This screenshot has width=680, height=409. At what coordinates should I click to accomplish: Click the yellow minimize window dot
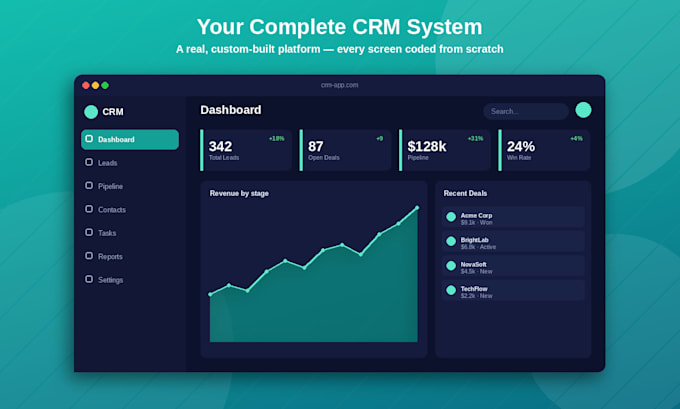coord(95,85)
